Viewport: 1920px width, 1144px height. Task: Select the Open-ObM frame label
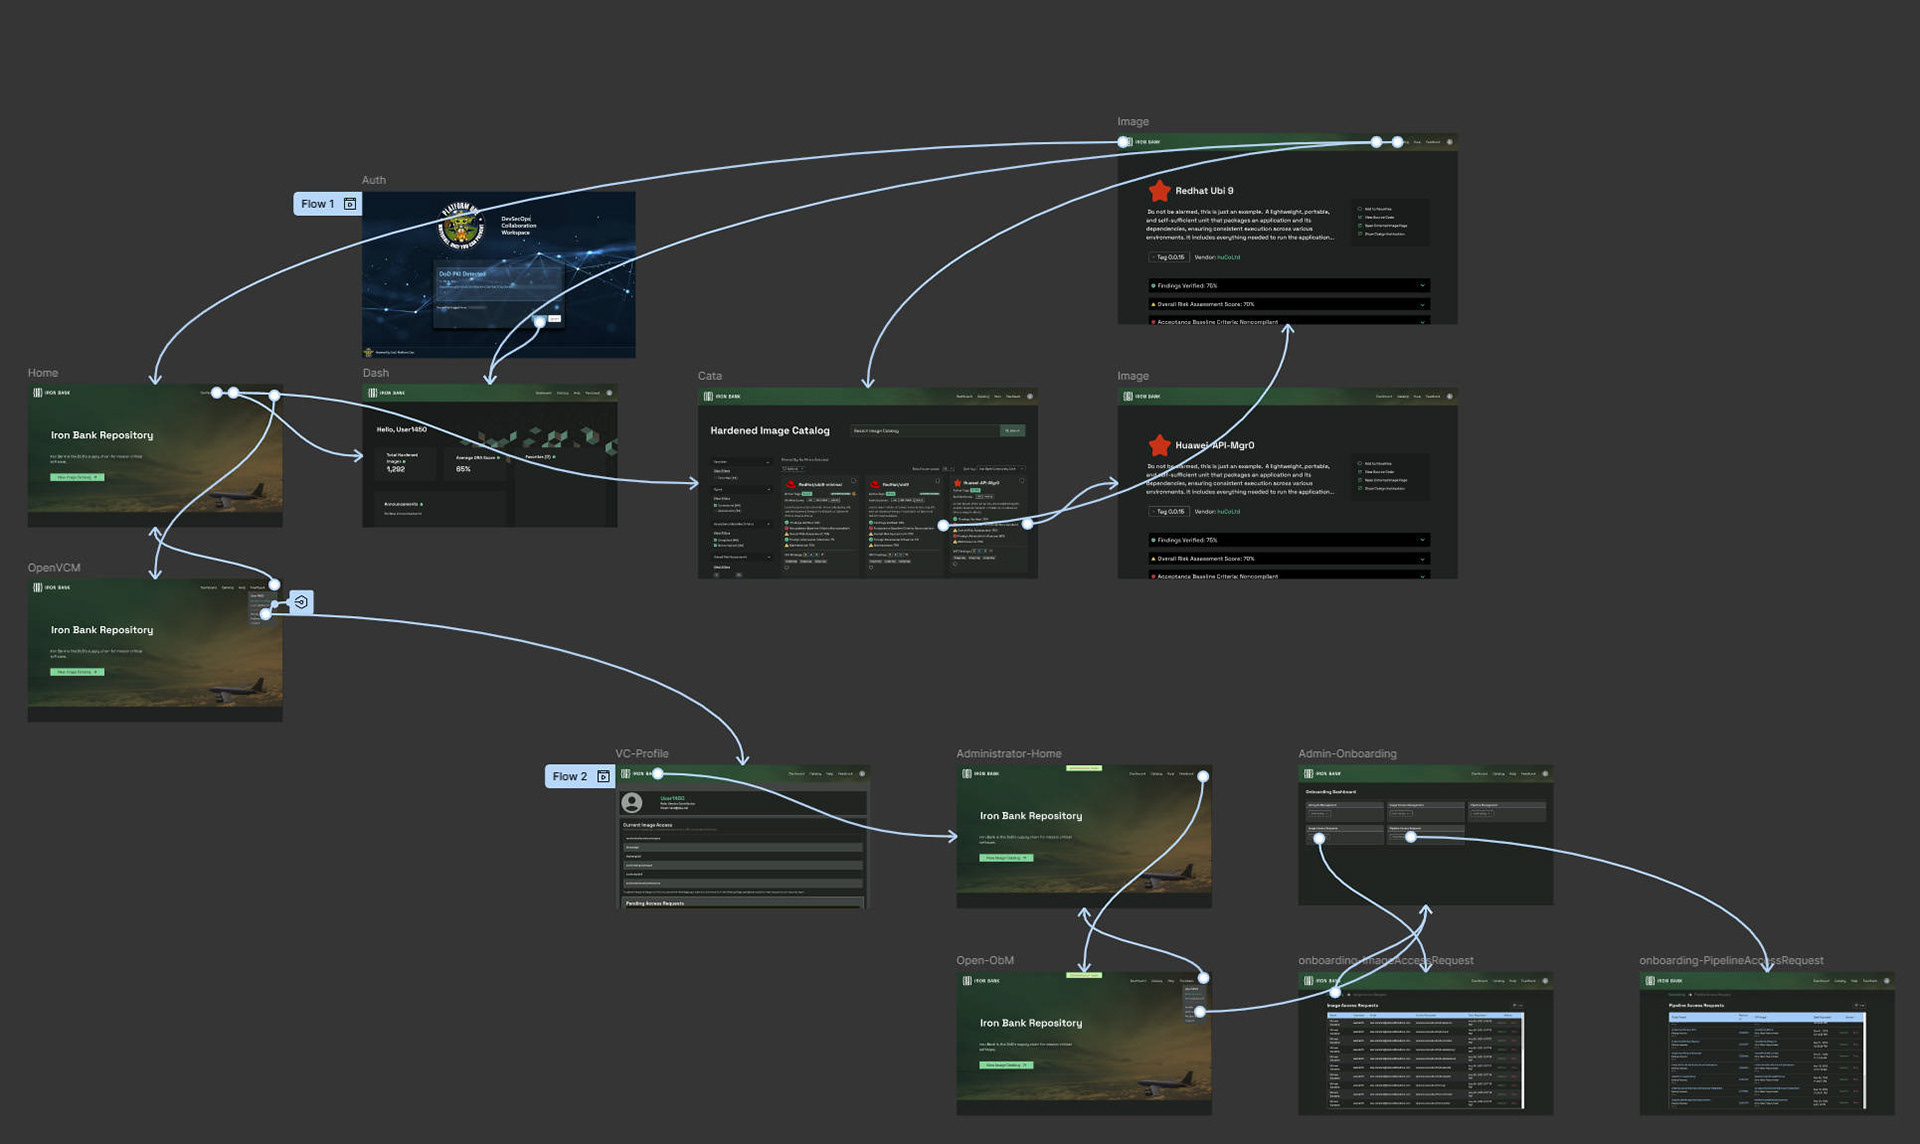click(985, 961)
